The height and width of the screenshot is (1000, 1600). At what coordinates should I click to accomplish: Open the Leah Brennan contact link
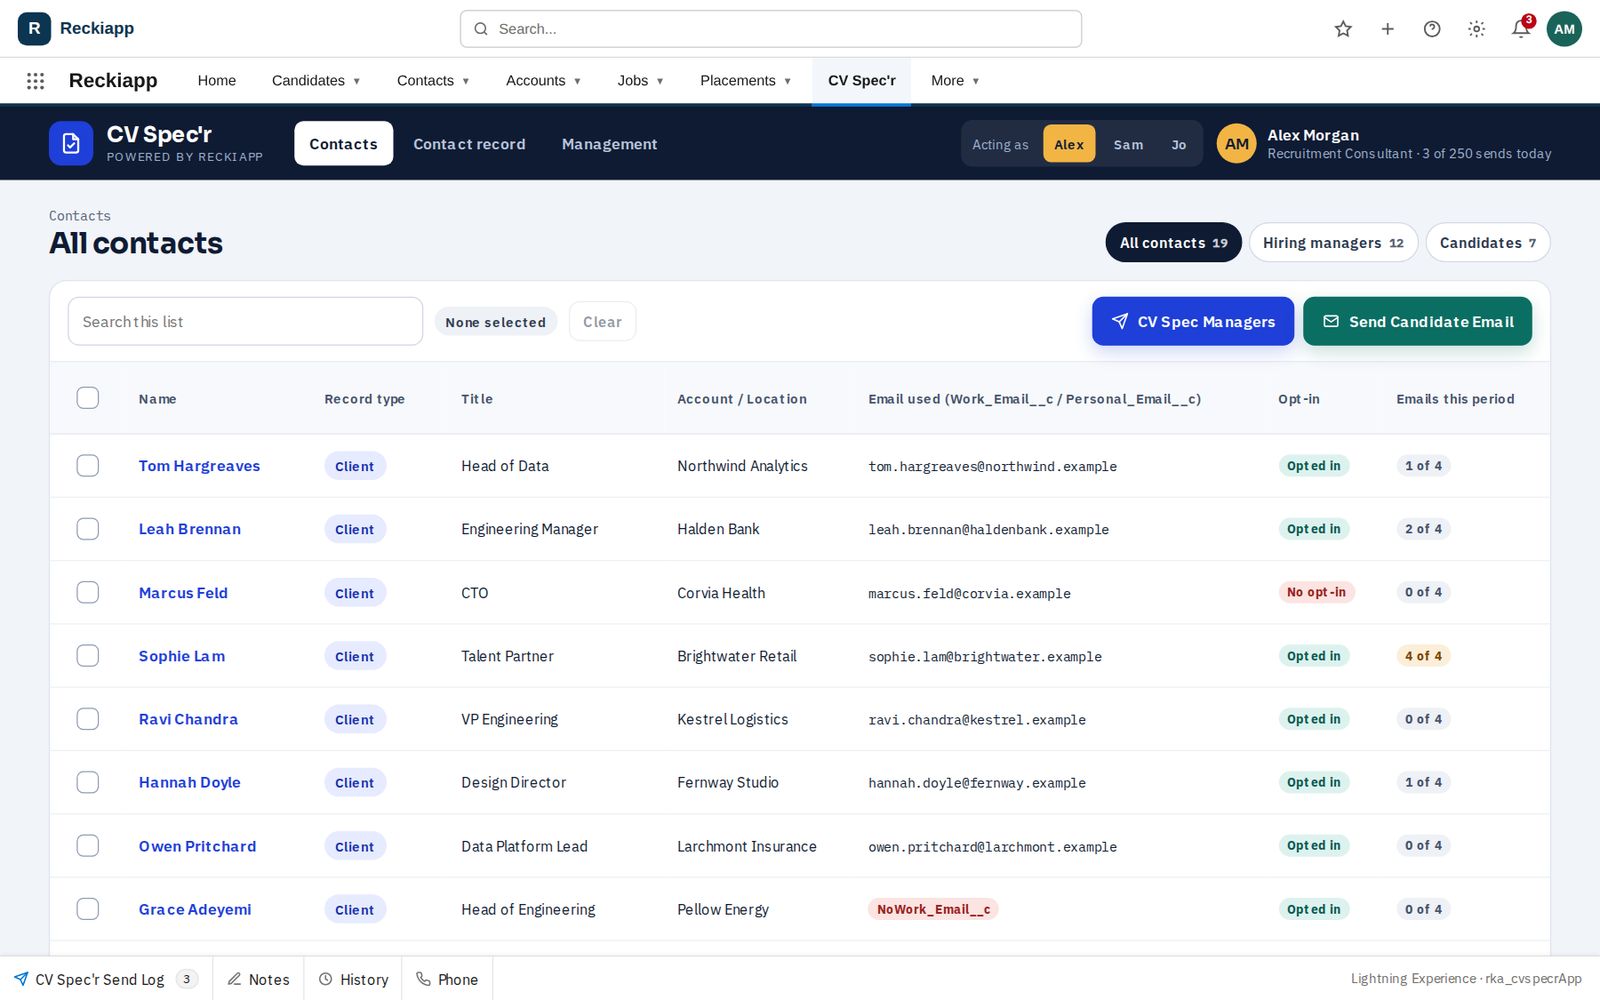(x=190, y=529)
